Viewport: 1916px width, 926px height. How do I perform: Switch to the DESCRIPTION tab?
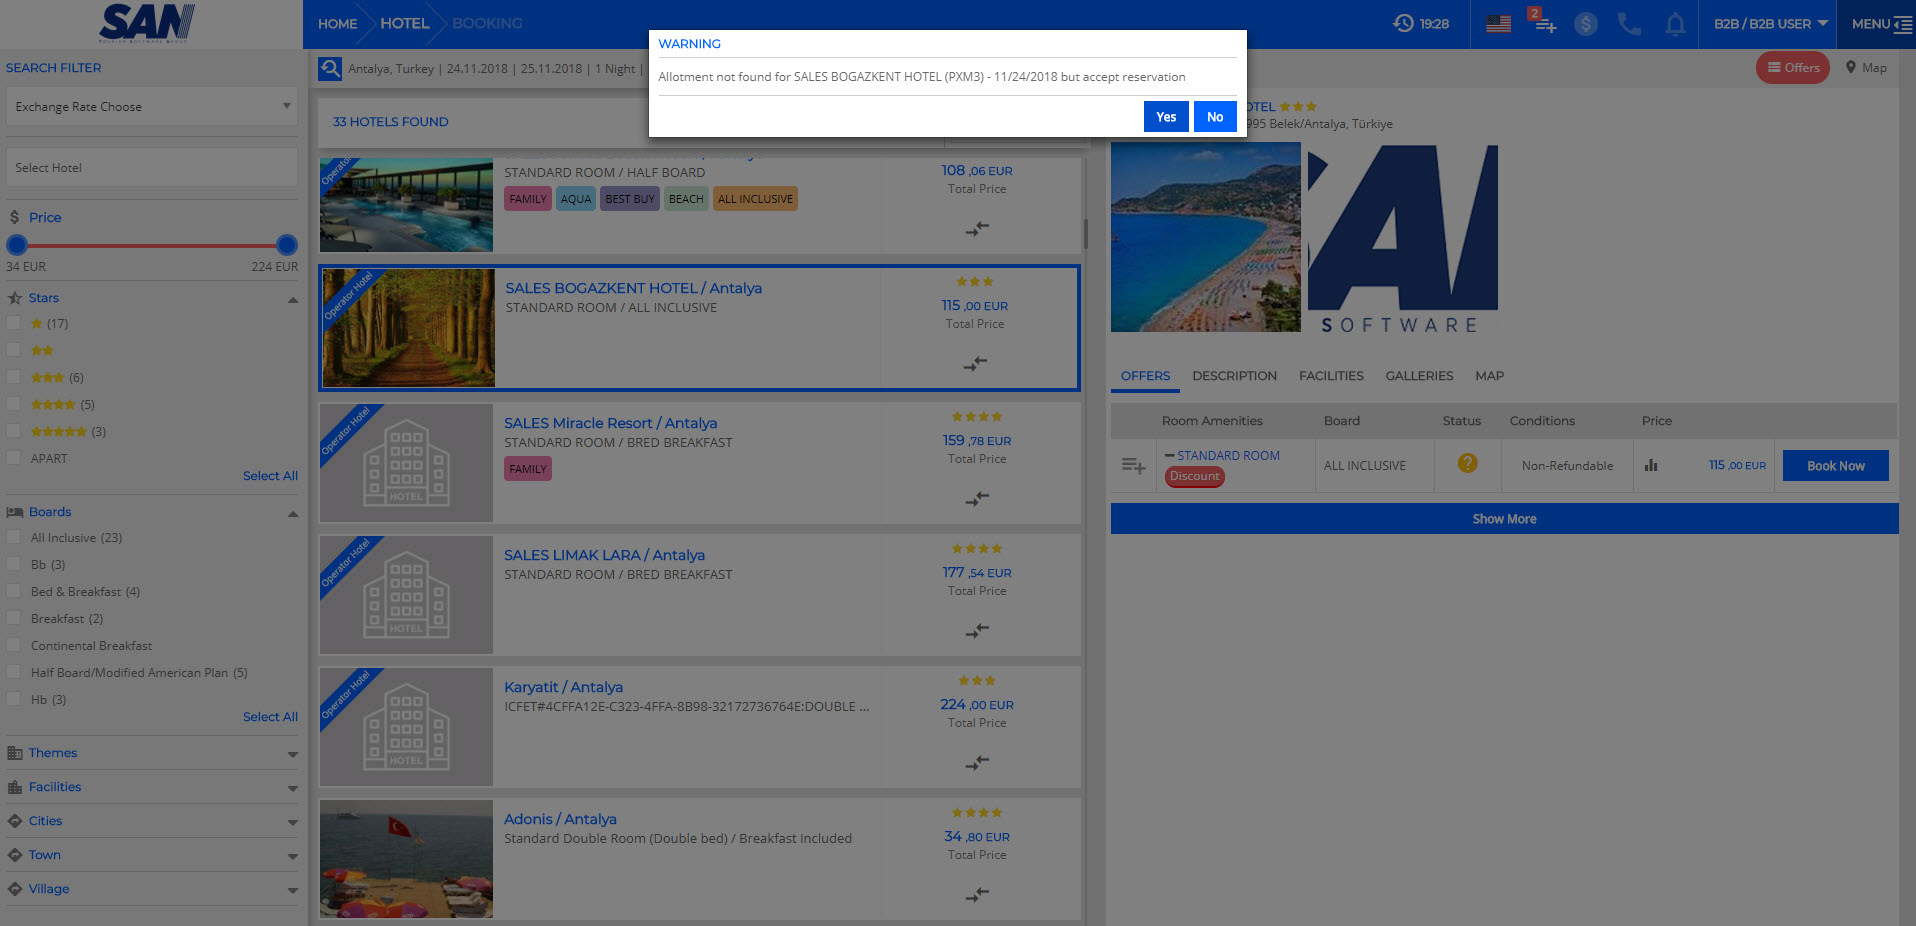[x=1234, y=376]
